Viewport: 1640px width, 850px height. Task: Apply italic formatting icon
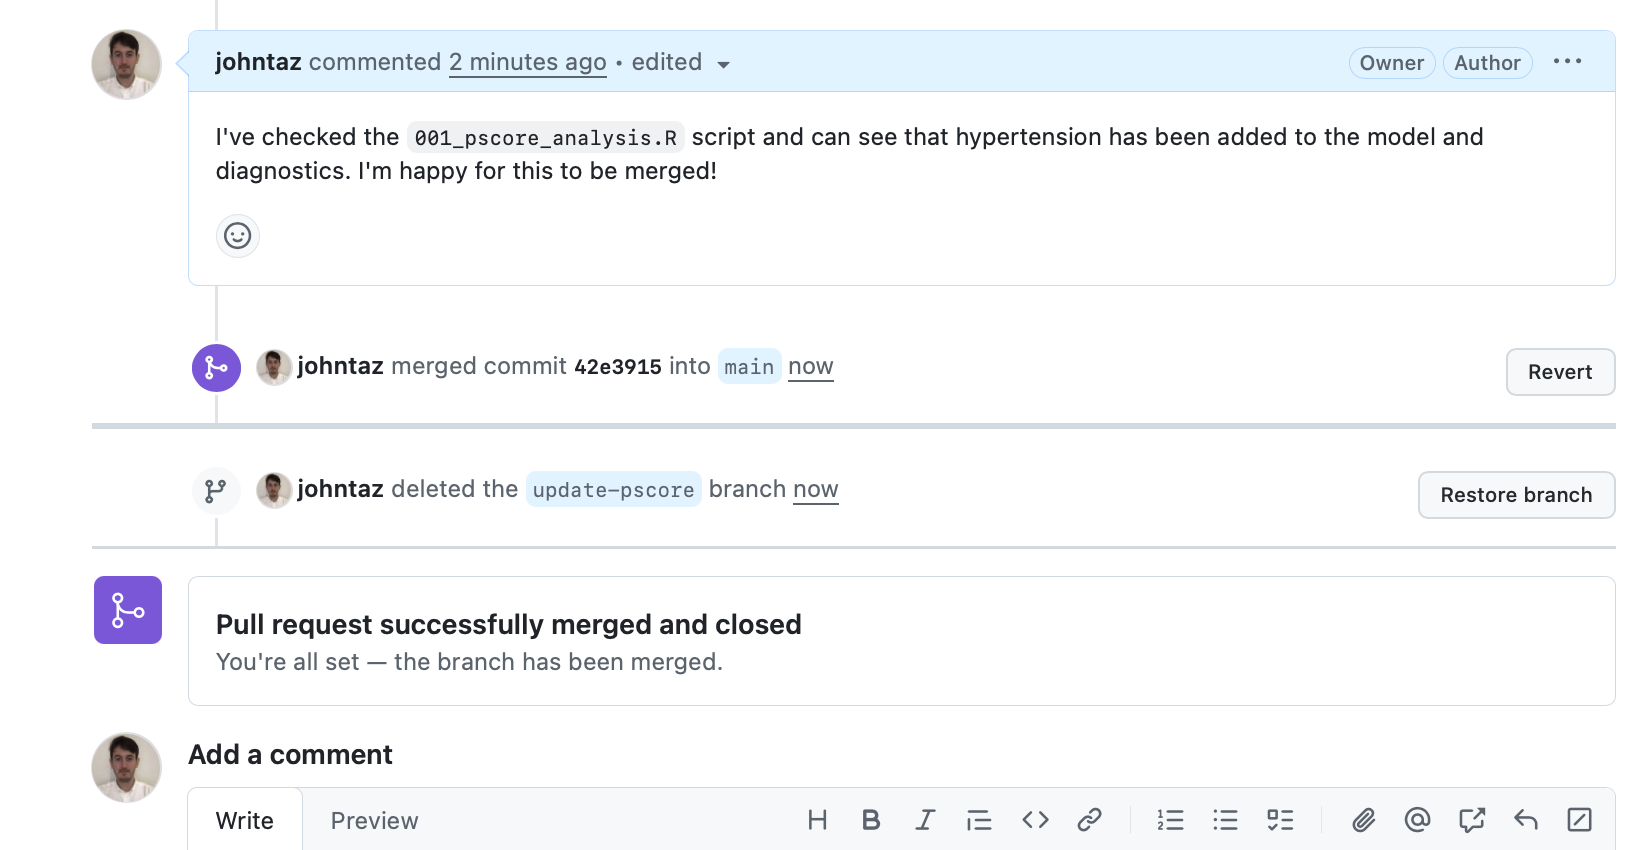point(925,820)
